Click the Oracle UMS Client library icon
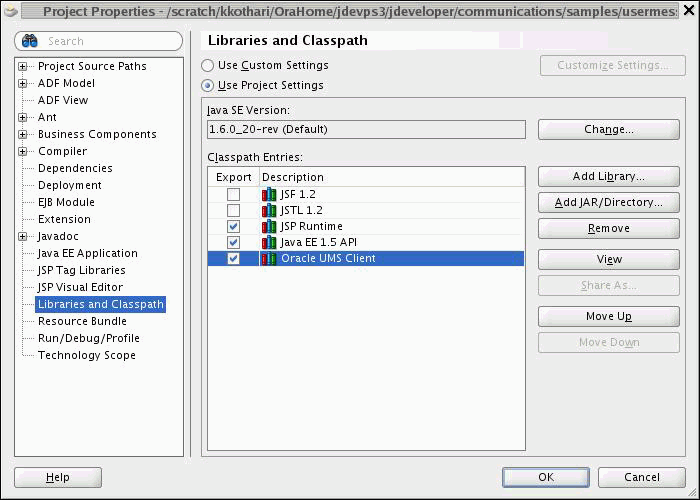Screen dimensions: 700x500 (269, 258)
